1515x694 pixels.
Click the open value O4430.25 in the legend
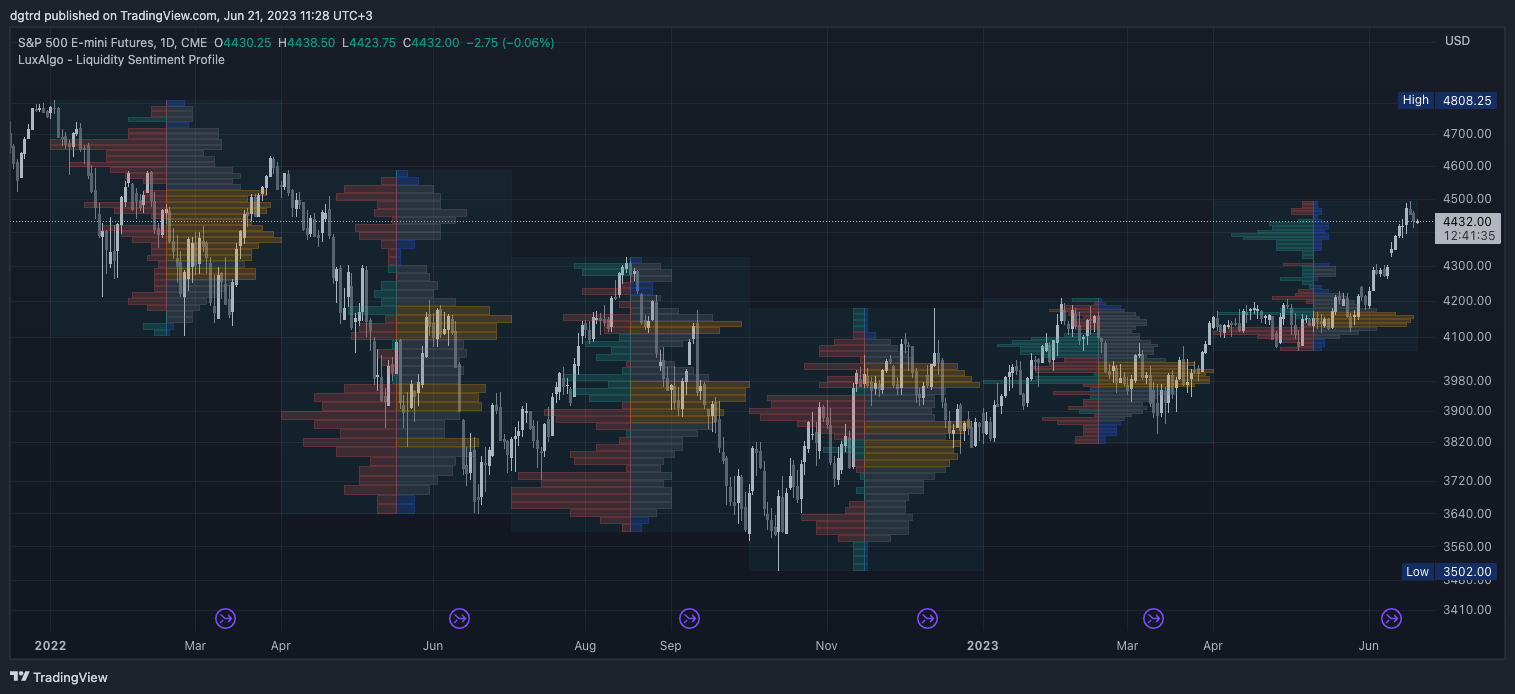pos(243,42)
